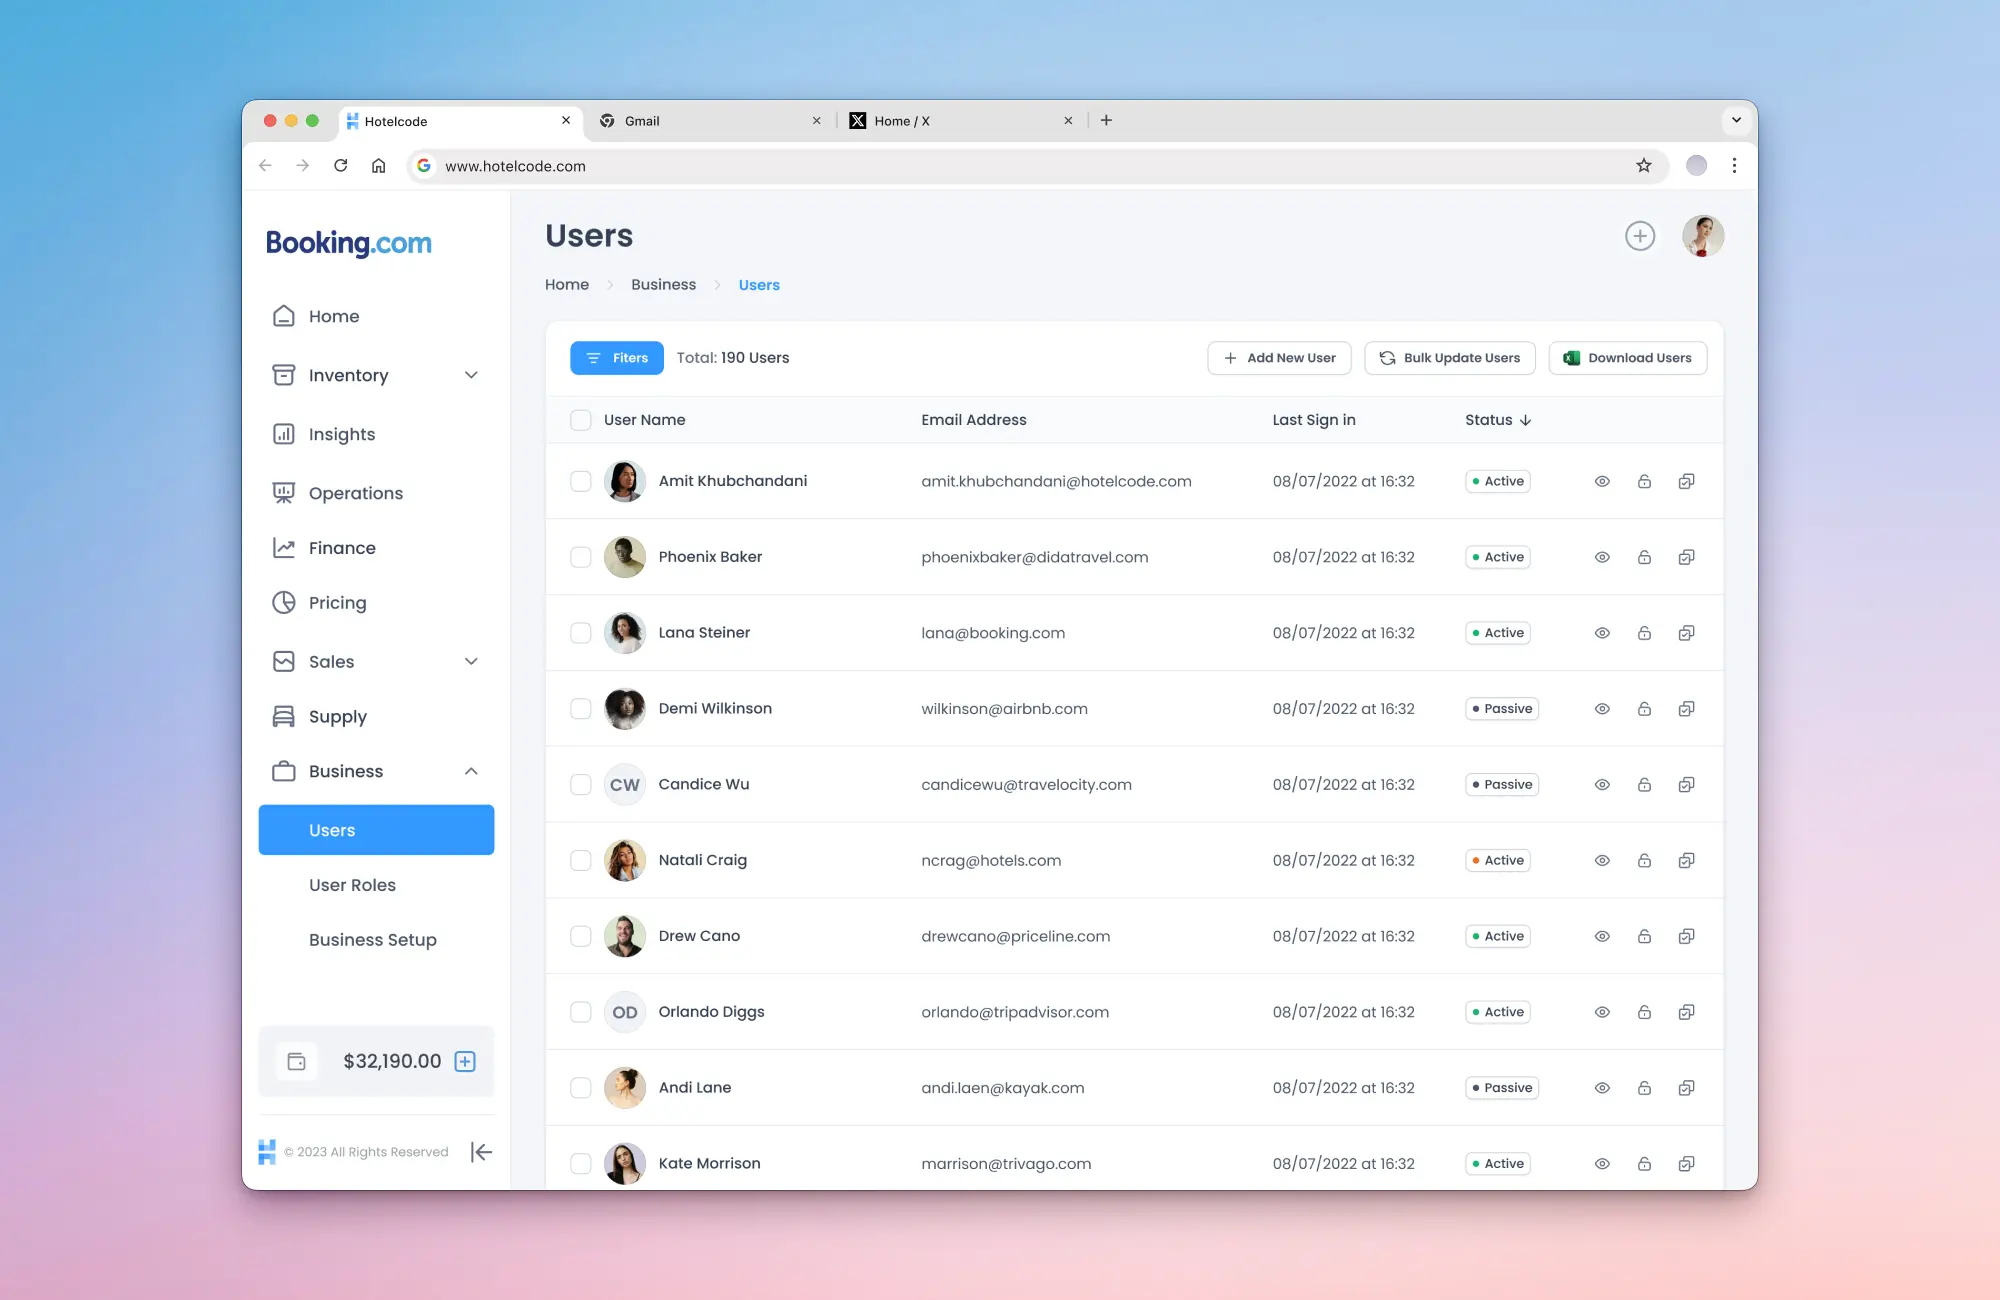Viewport: 2000px width, 1300px height.
Task: Open the blue Filters button
Action: 617,358
